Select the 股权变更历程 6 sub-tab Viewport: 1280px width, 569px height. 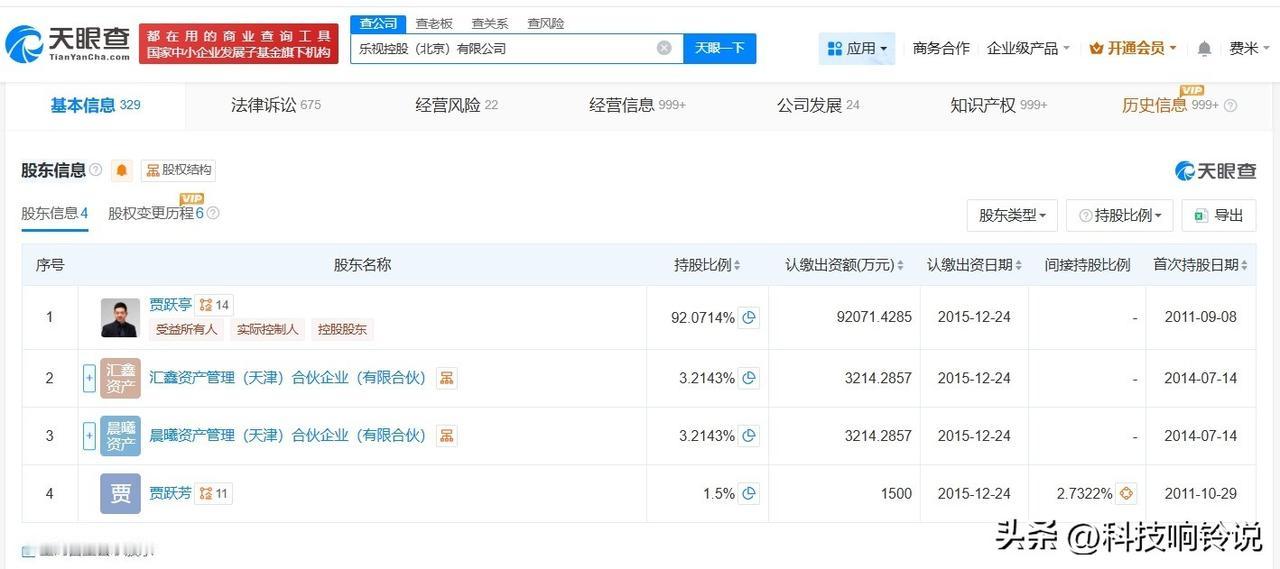tap(156, 213)
